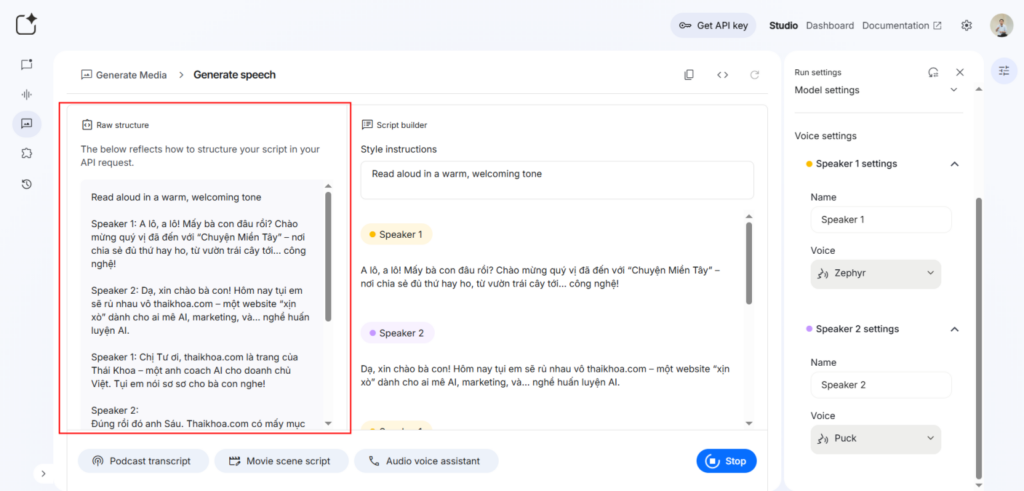Click the Run settings panel scrollbar
The height and width of the screenshot is (491, 1024).
[x=978, y=338]
